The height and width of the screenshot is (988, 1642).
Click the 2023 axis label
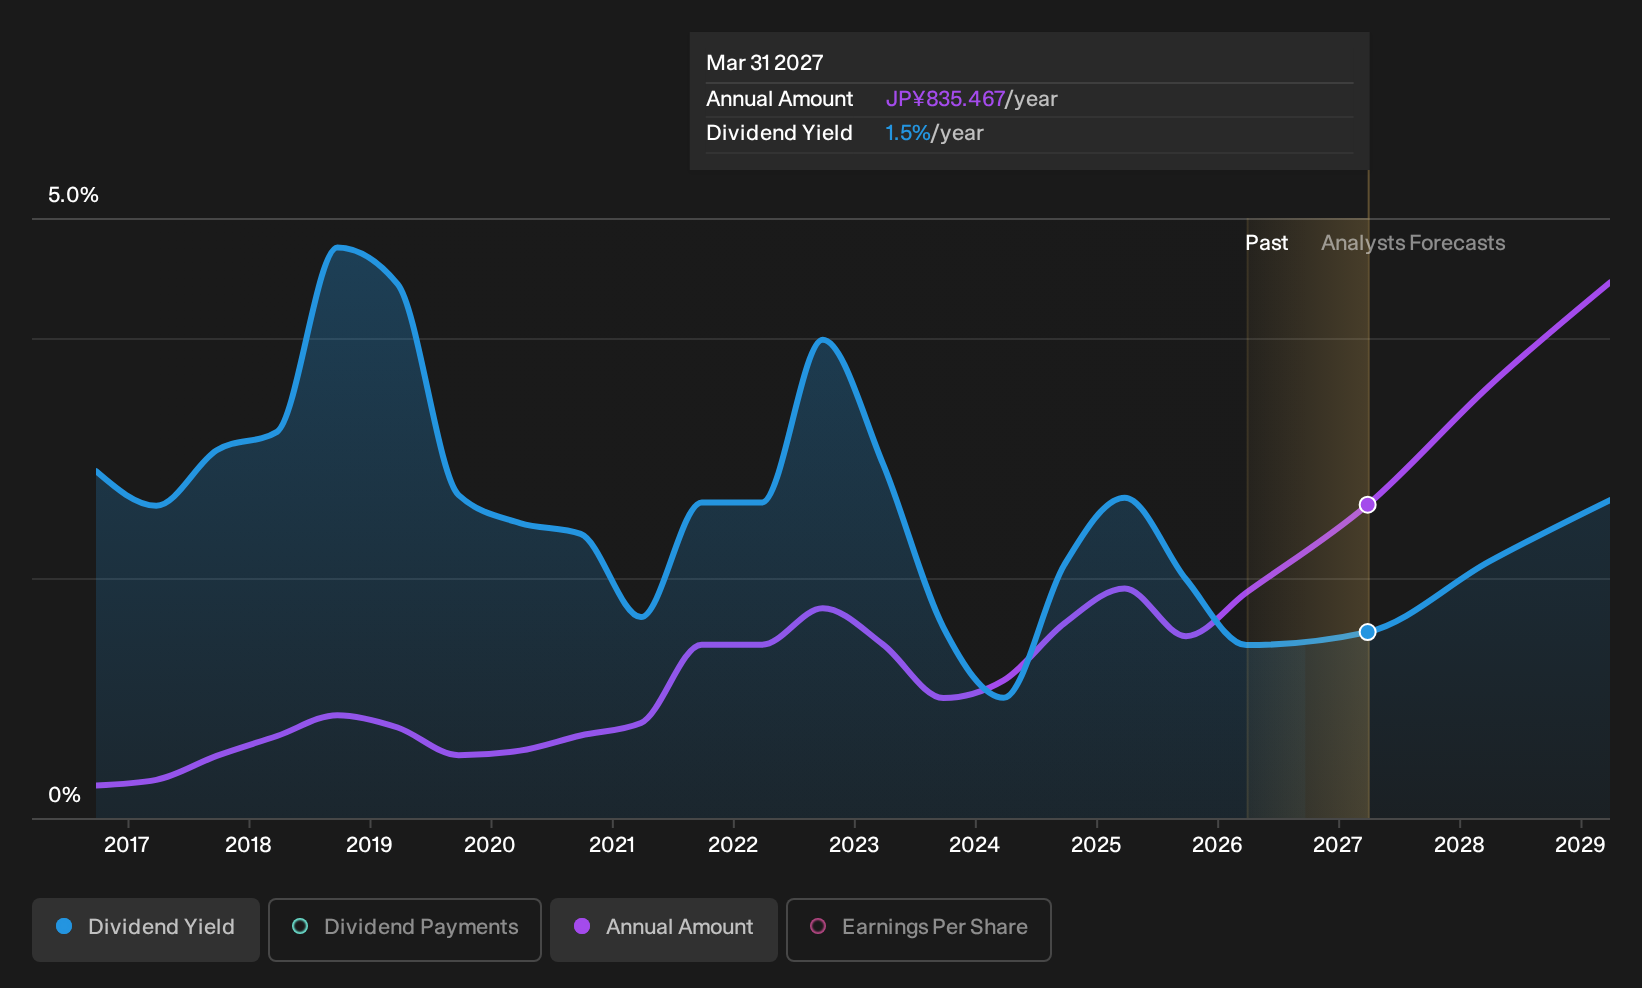(x=854, y=845)
